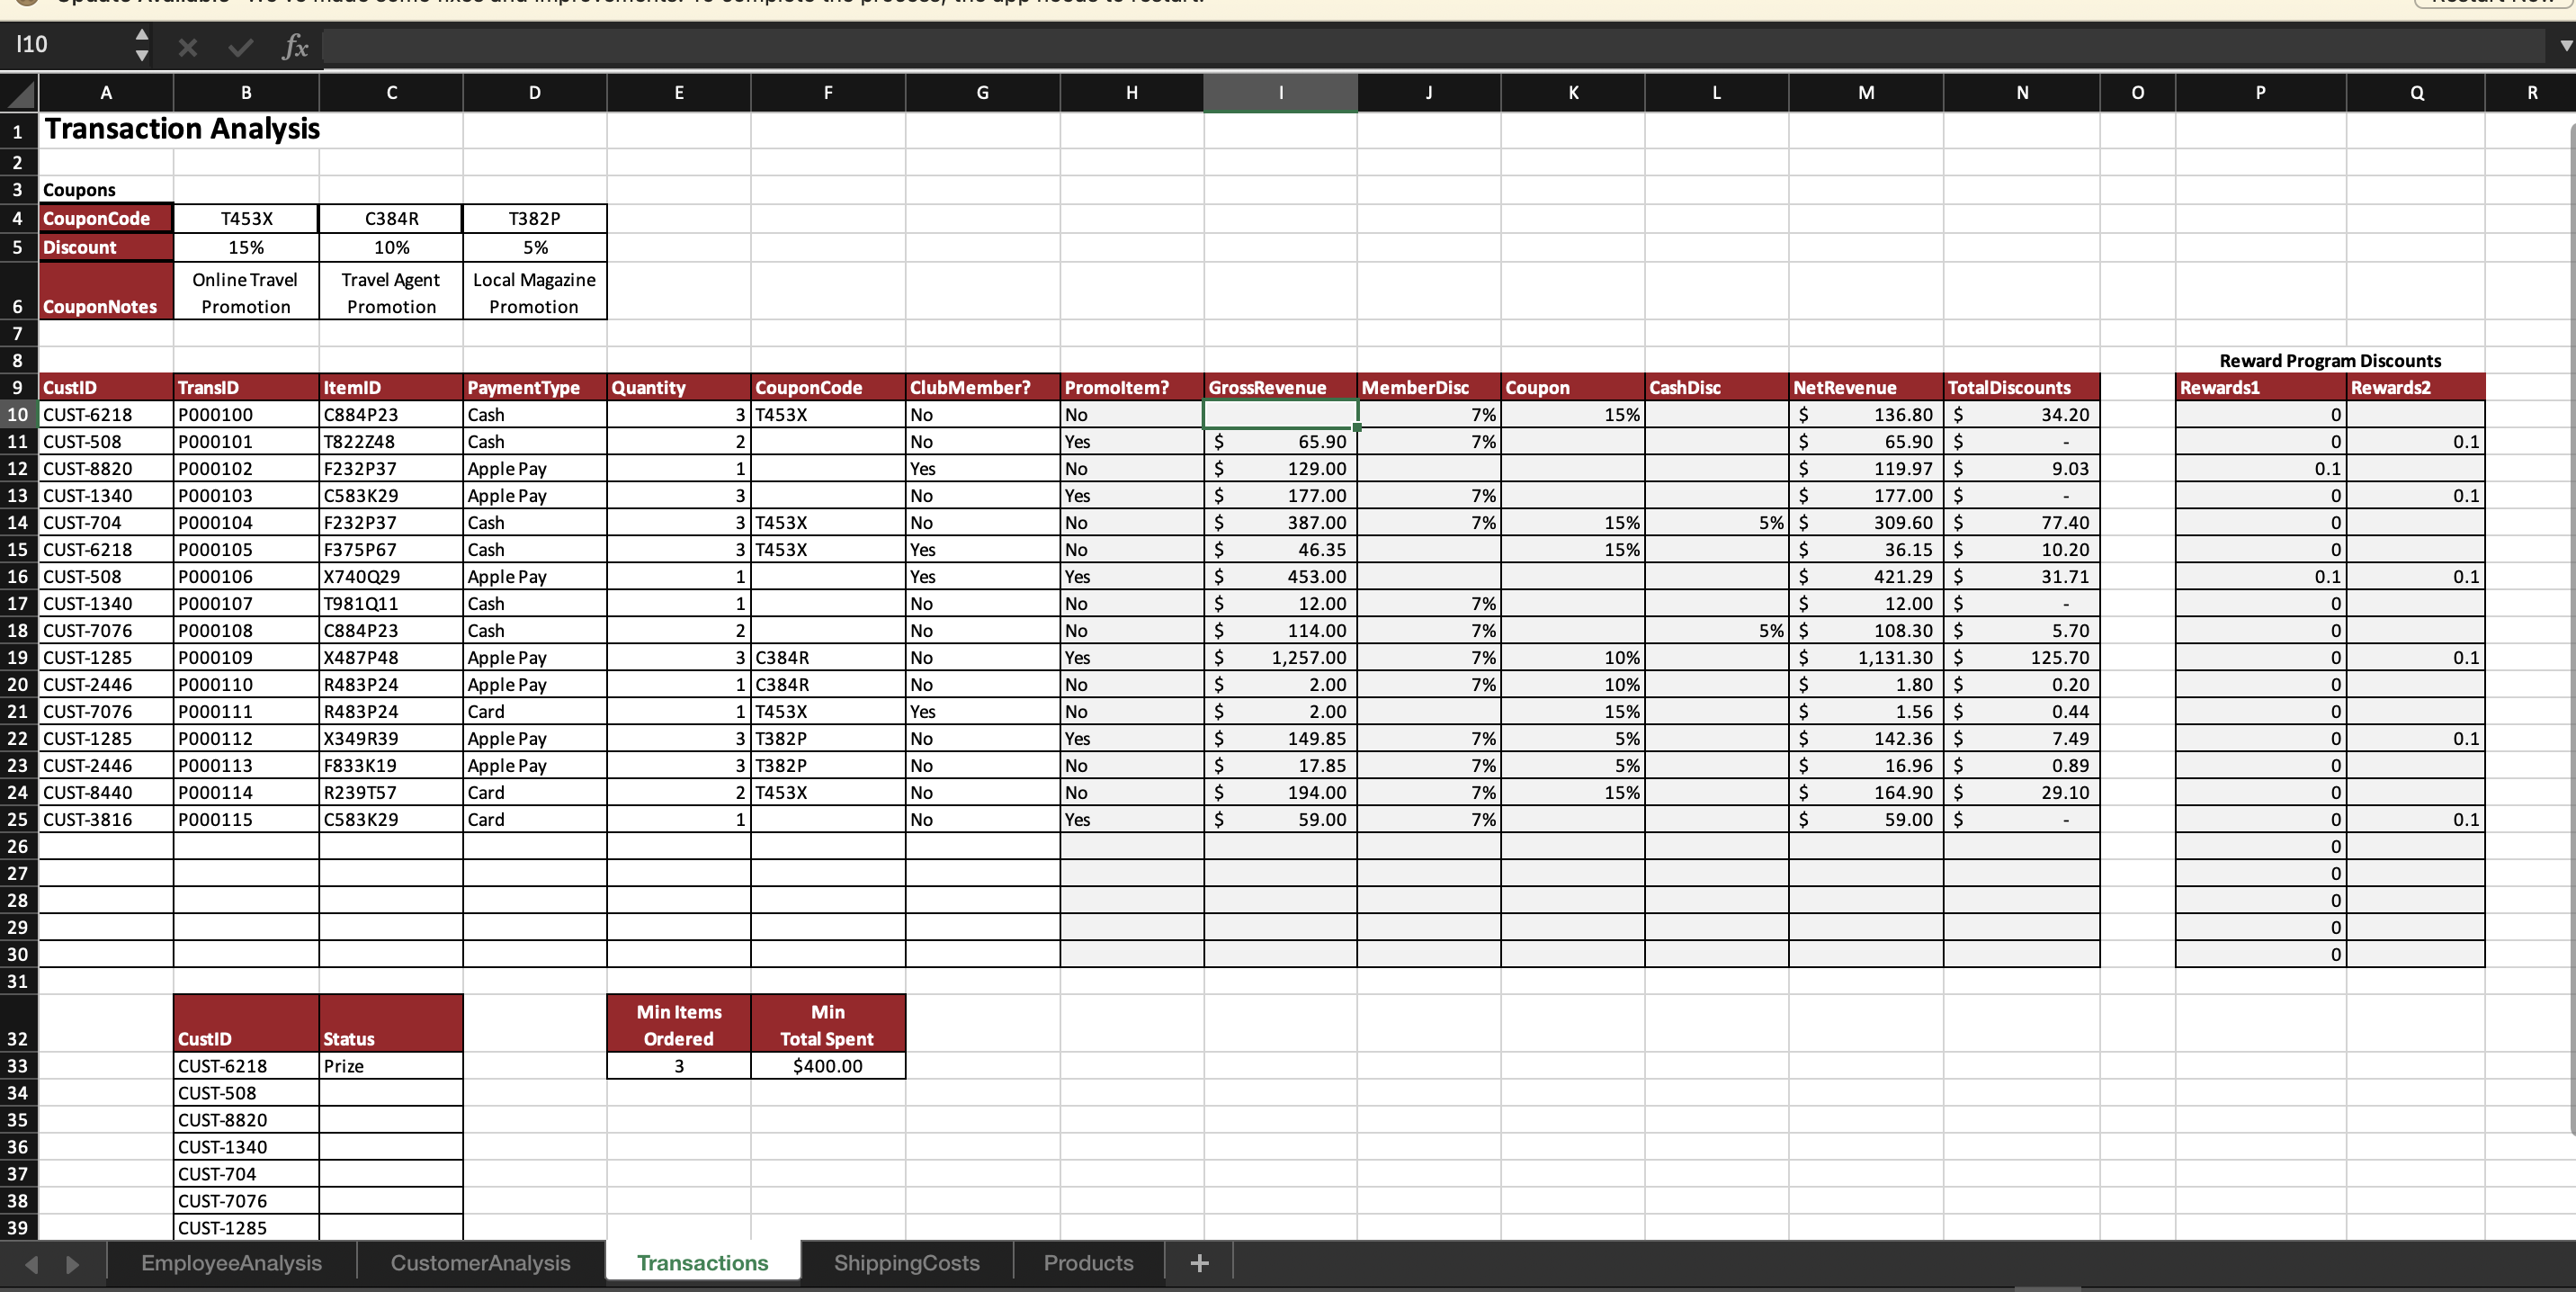Click the X icon to cancel cell entry
Image resolution: width=2576 pixels, height=1292 pixels.
(186, 46)
